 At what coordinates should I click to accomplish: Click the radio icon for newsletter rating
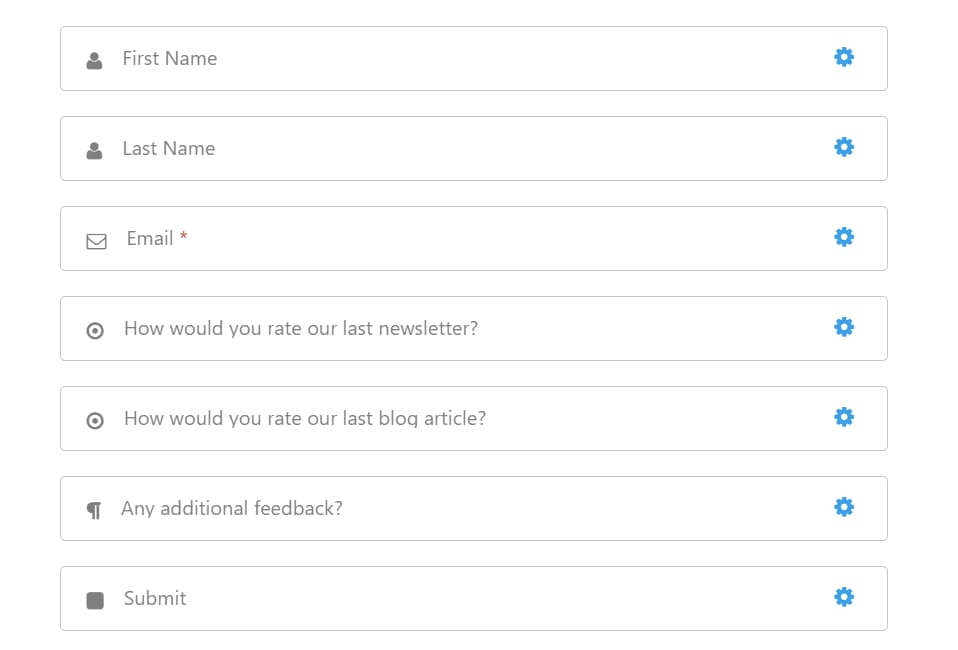95,330
